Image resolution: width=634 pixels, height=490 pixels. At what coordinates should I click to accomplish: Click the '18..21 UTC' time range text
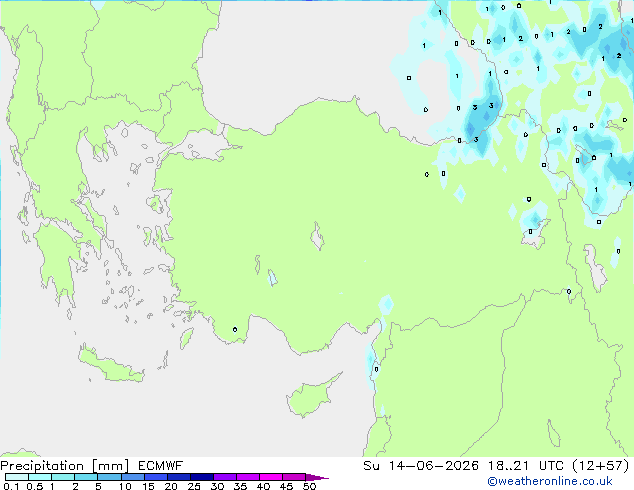point(526,466)
